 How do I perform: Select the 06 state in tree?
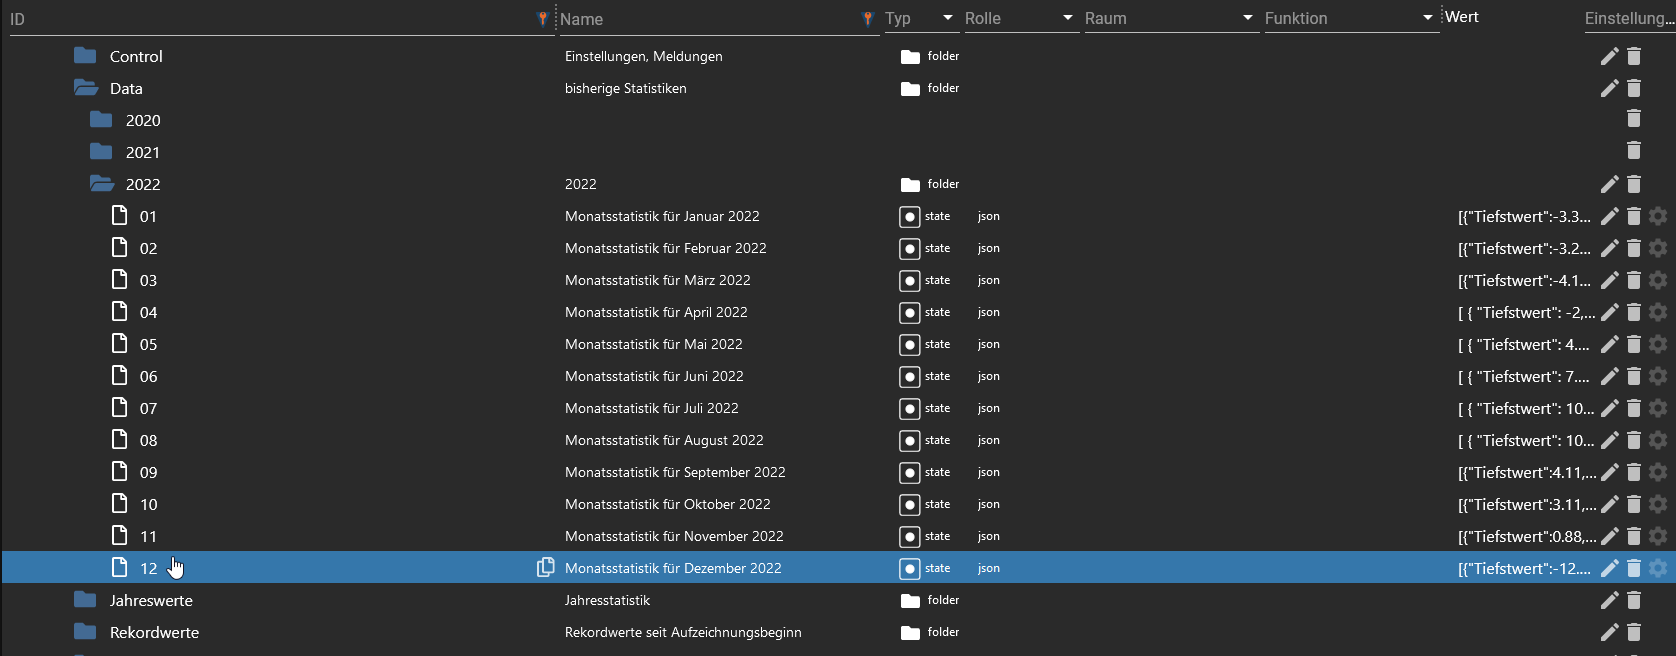click(x=148, y=376)
